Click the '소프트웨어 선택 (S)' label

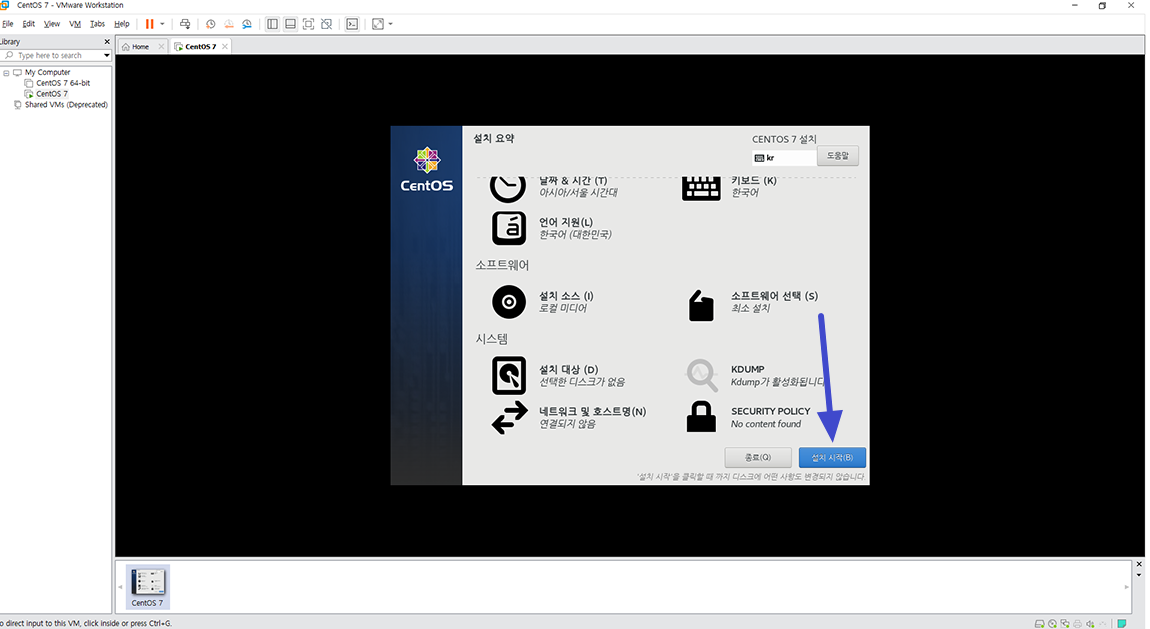(x=774, y=295)
